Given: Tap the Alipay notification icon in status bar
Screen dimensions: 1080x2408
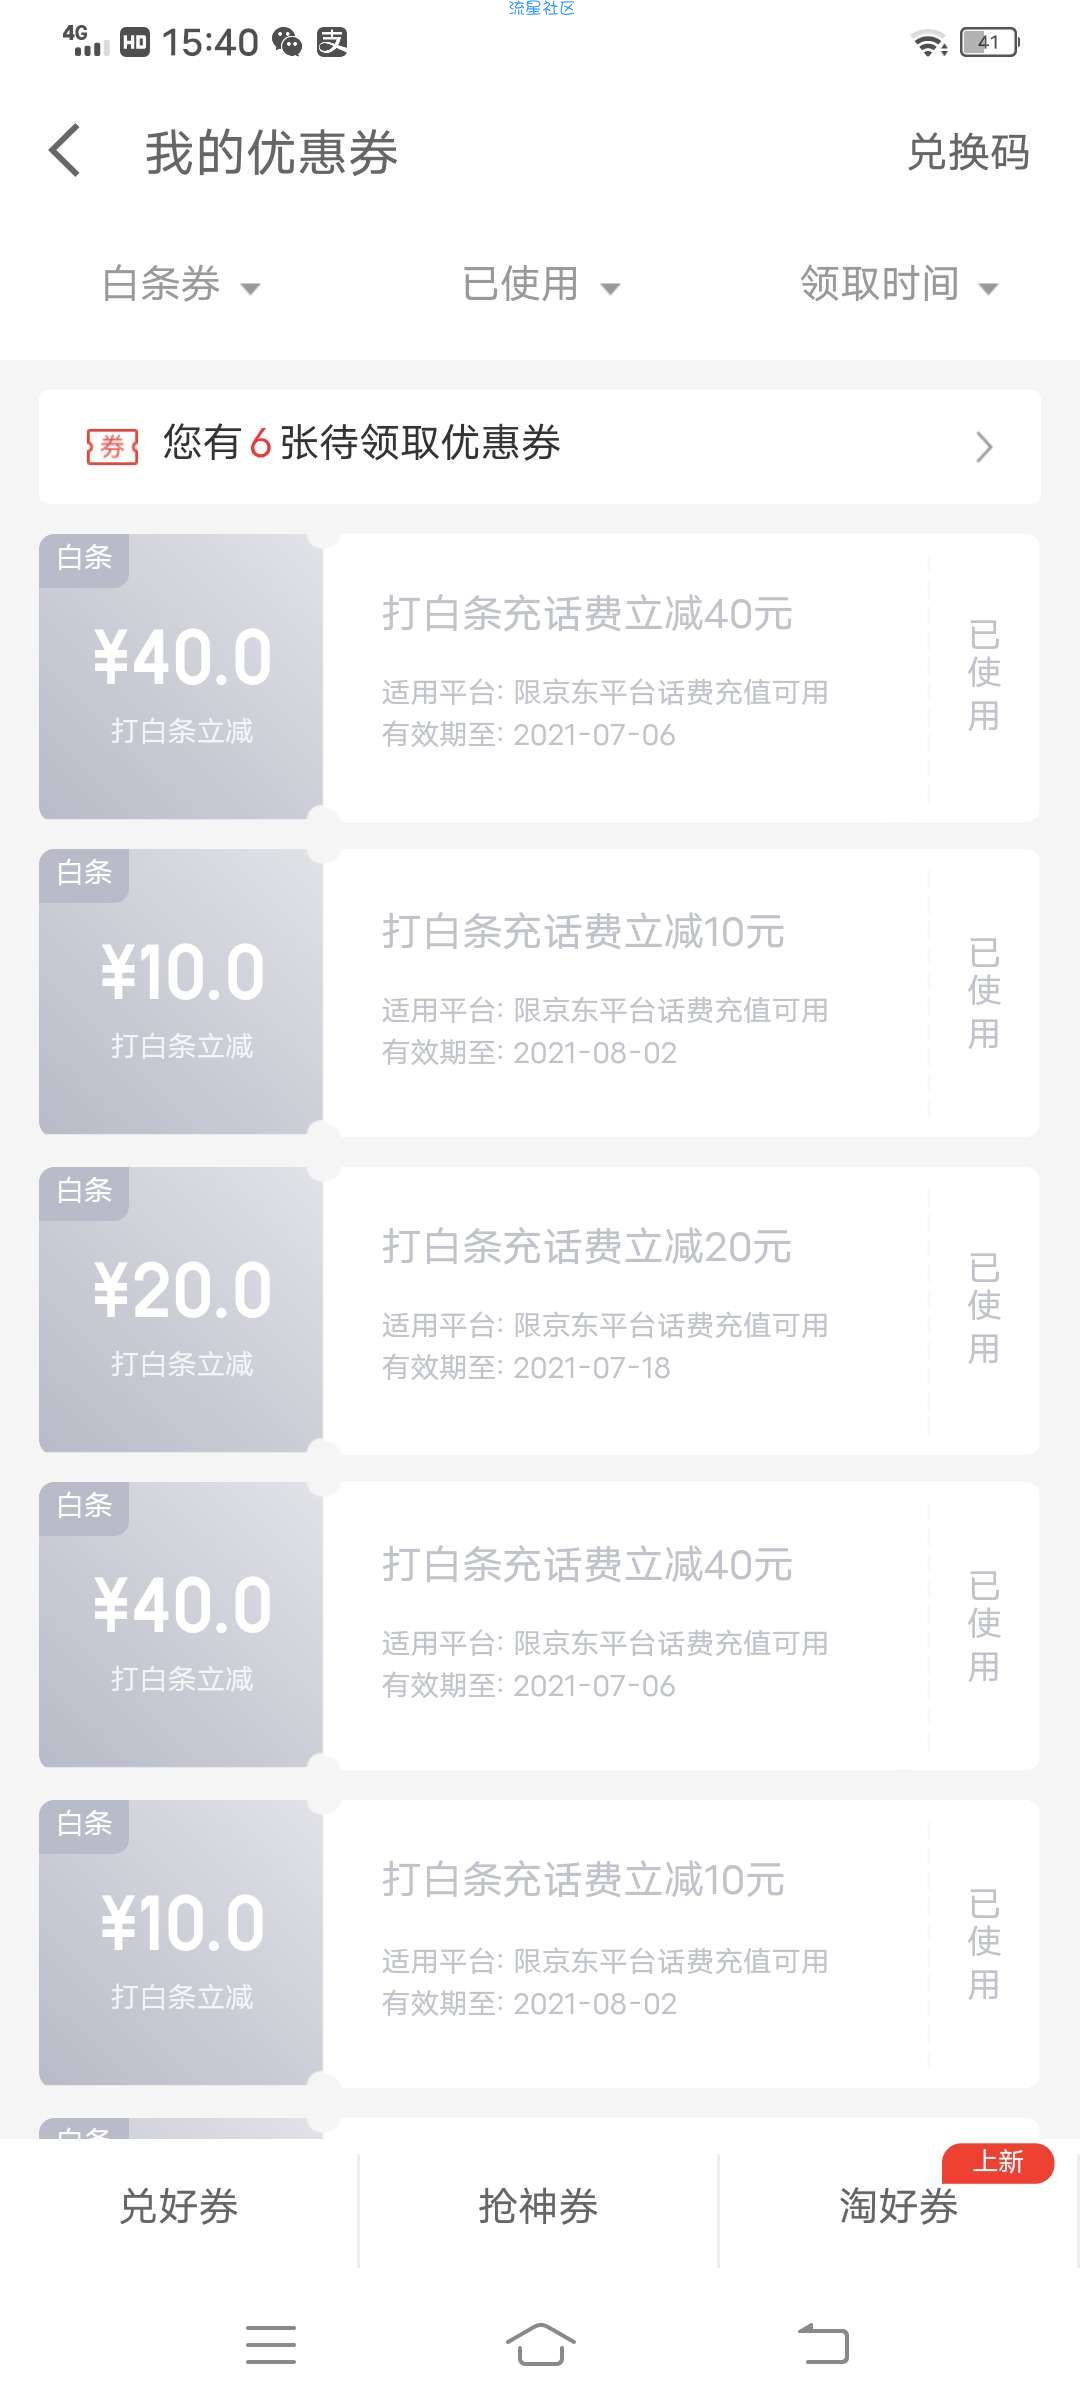Looking at the screenshot, I should click(x=332, y=42).
